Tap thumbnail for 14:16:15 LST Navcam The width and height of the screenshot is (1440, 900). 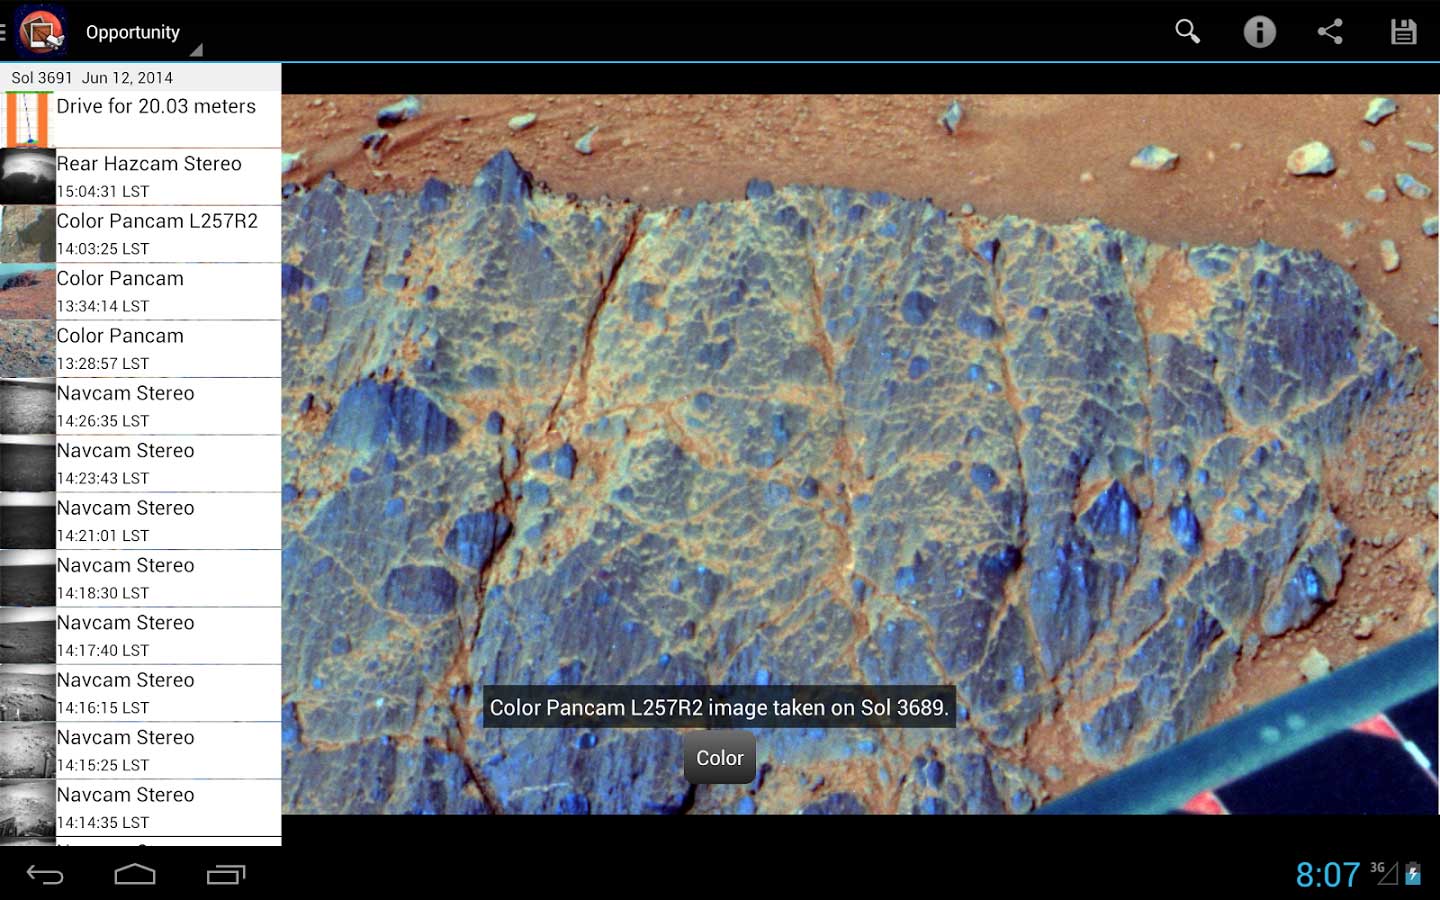(27, 693)
